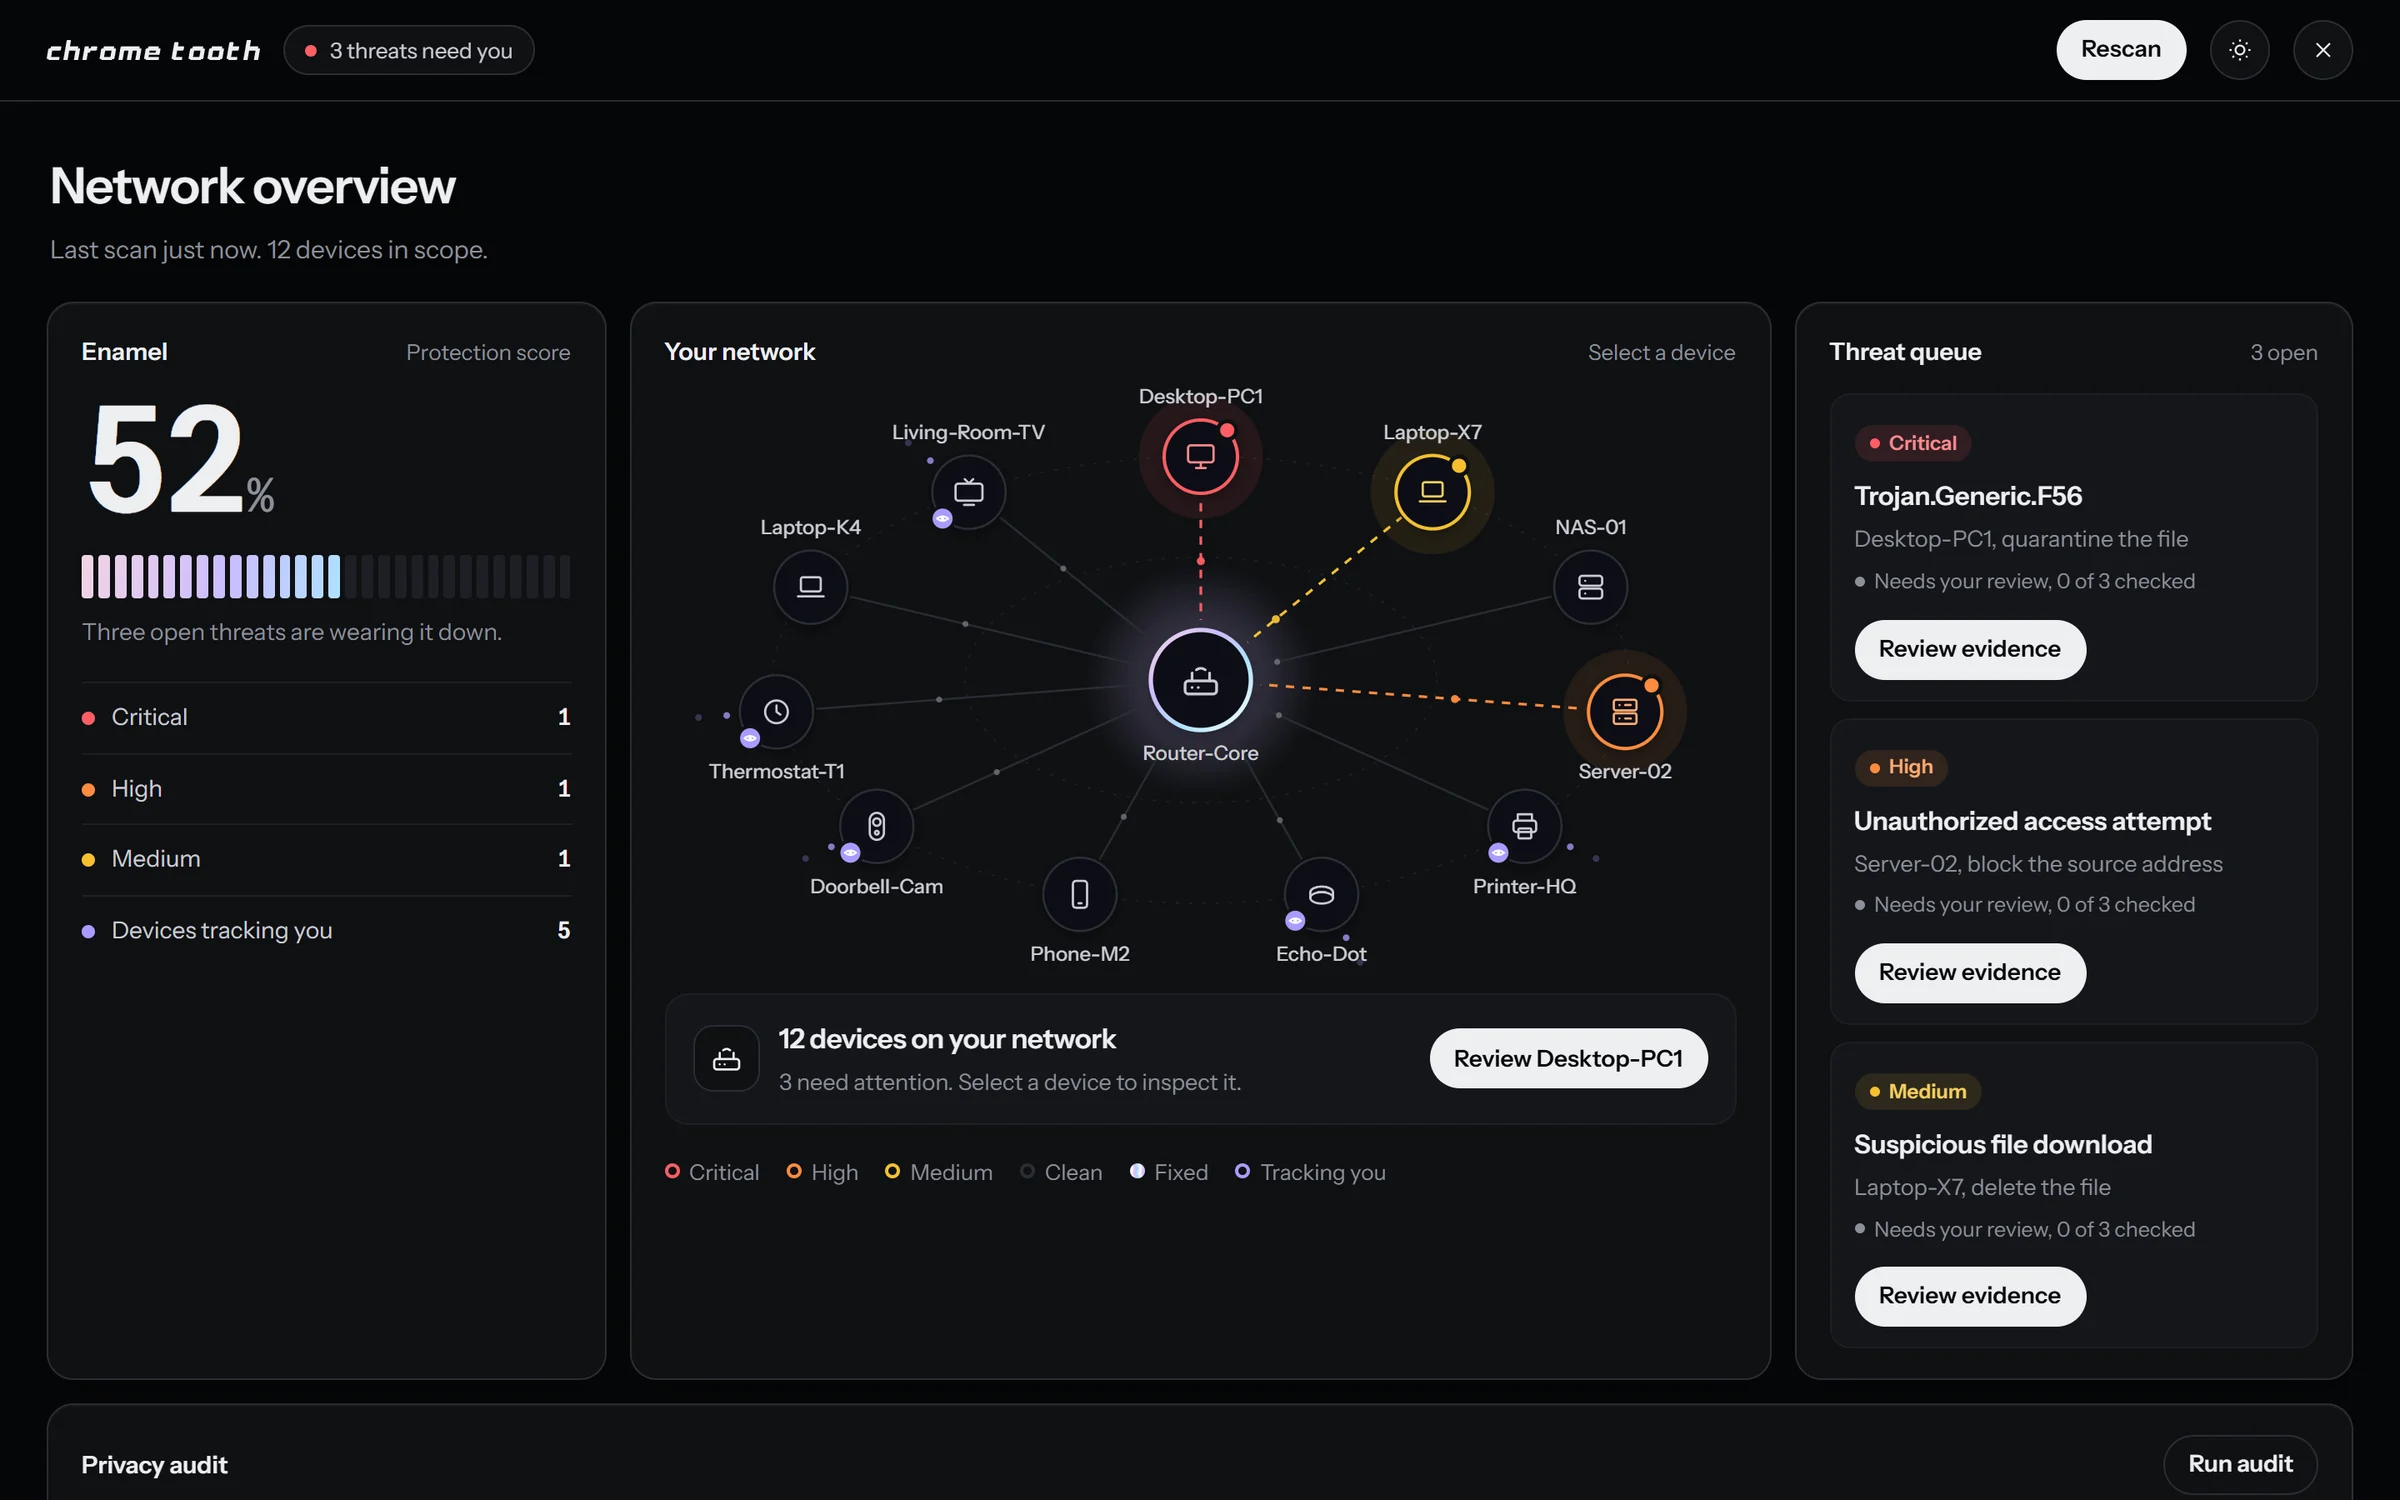Select the Thermostat-T1 clock icon
Screen dimensions: 2400x1500
pos(776,711)
